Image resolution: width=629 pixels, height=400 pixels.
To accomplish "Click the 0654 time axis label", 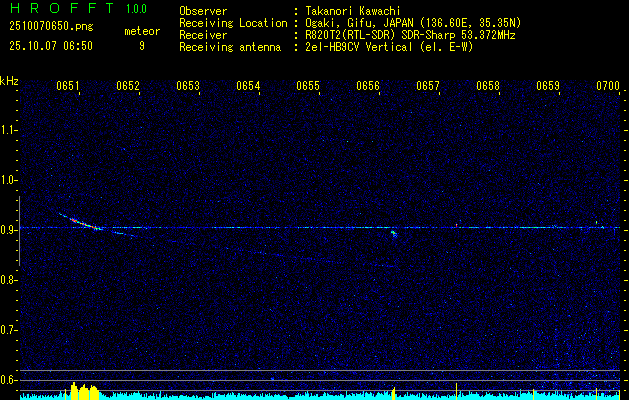I will tap(248, 86).
